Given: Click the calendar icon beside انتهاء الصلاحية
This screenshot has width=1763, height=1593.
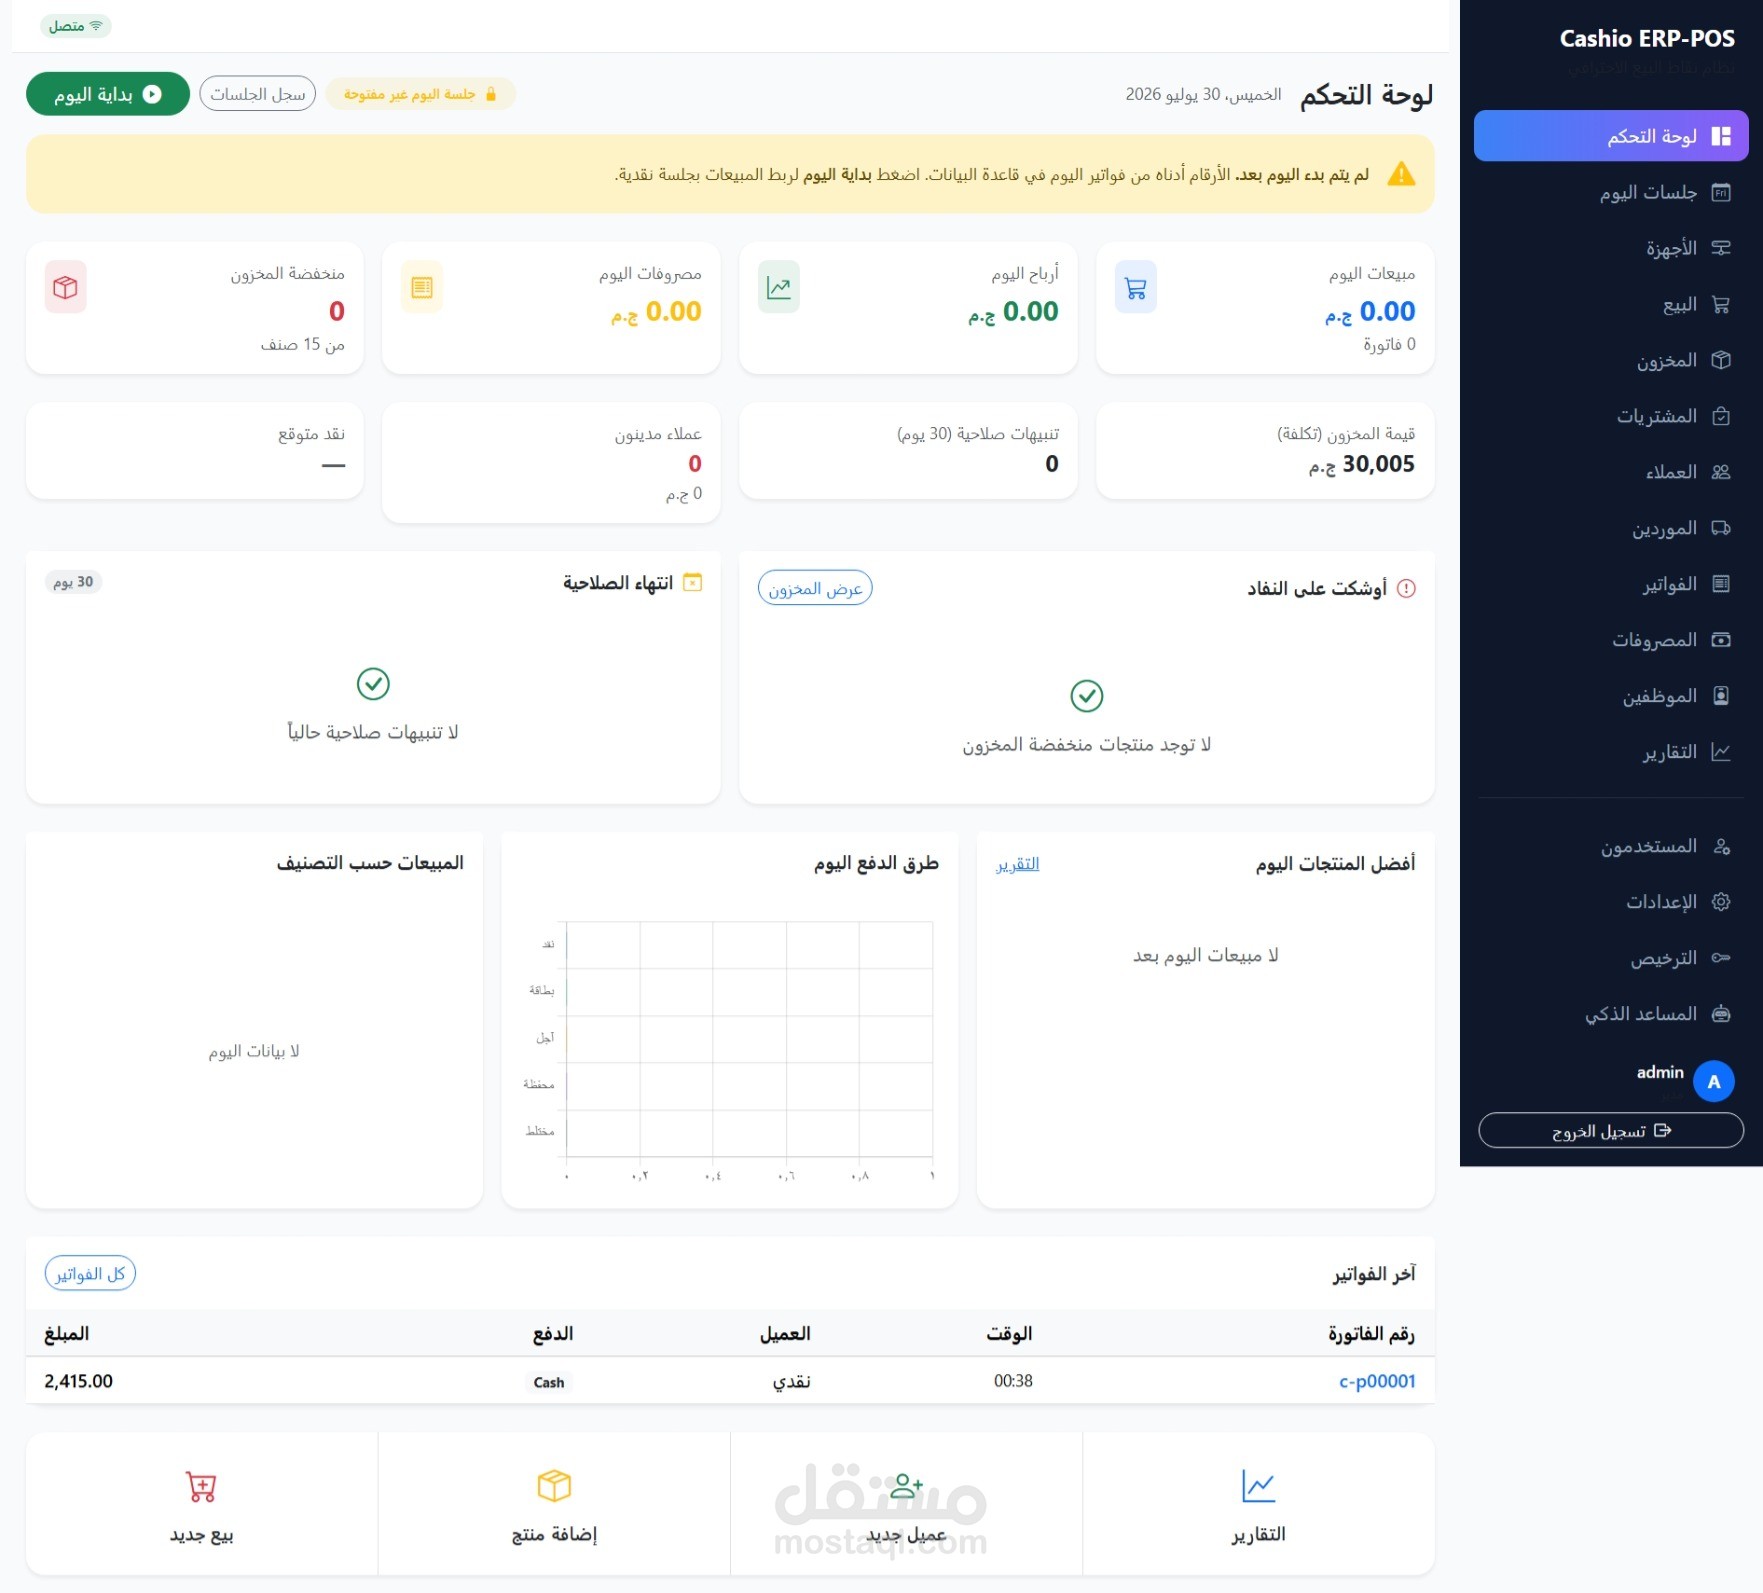Looking at the screenshot, I should pyautogui.click(x=692, y=582).
